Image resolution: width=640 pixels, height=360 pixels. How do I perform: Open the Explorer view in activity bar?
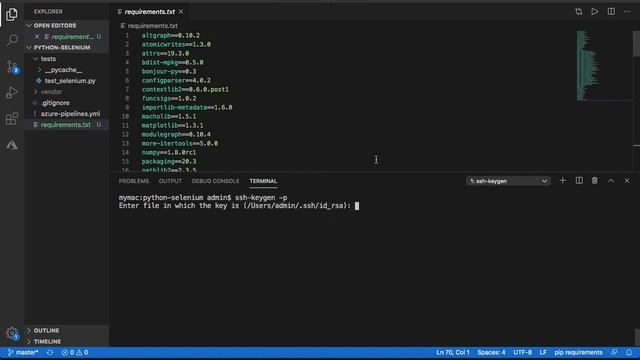[x=12, y=14]
